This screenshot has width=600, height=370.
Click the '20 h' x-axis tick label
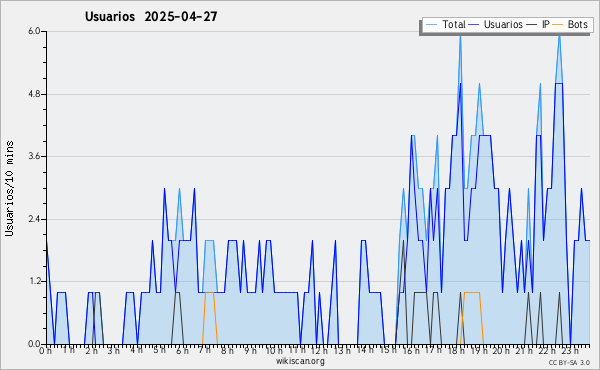tap(501, 351)
